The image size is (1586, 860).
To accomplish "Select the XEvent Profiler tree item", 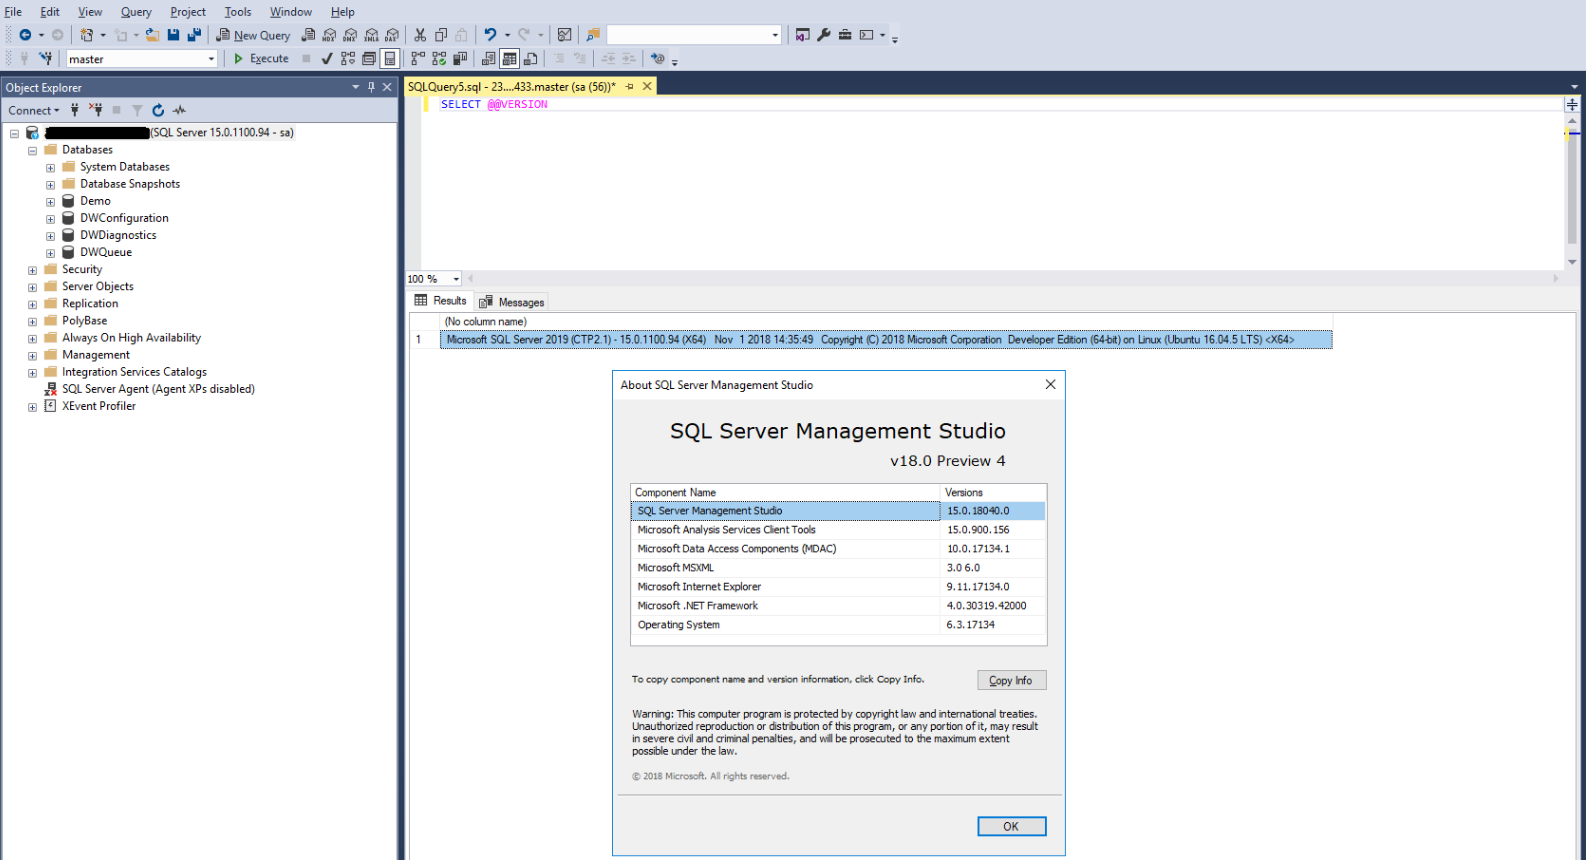I will tap(99, 406).
